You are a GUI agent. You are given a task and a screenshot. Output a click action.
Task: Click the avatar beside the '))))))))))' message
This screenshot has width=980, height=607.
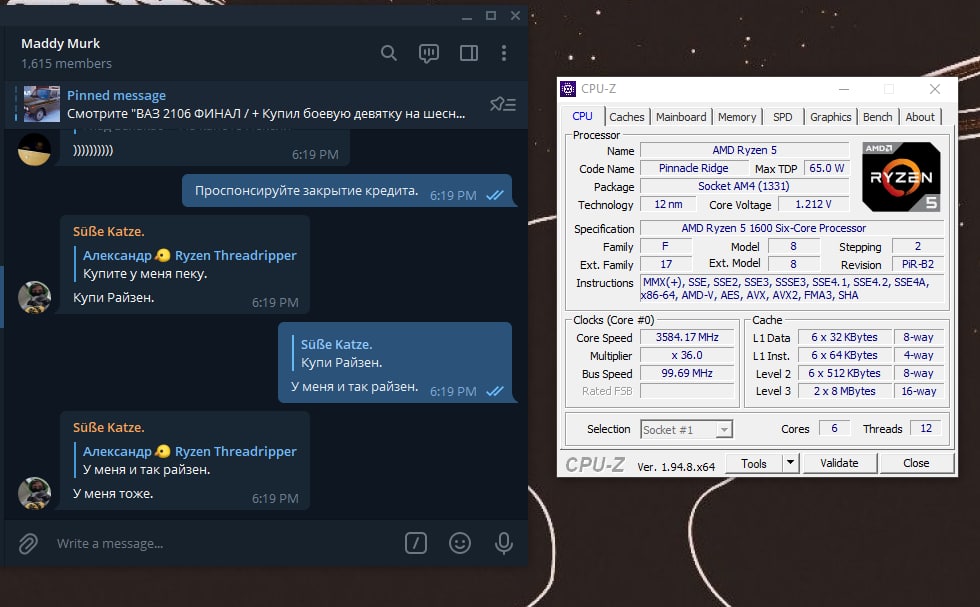pyautogui.click(x=34, y=149)
